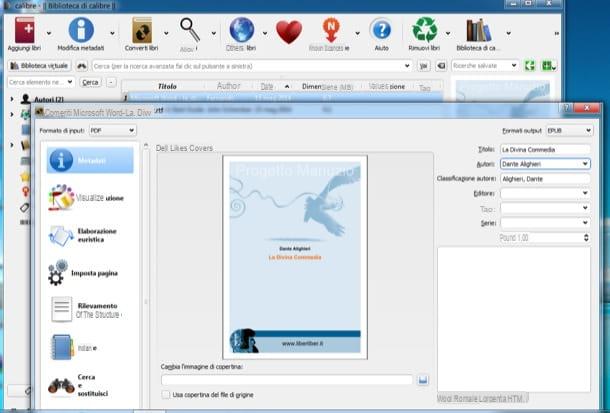Click the Vai search button
The image size is (610, 413).
[x=424, y=66]
